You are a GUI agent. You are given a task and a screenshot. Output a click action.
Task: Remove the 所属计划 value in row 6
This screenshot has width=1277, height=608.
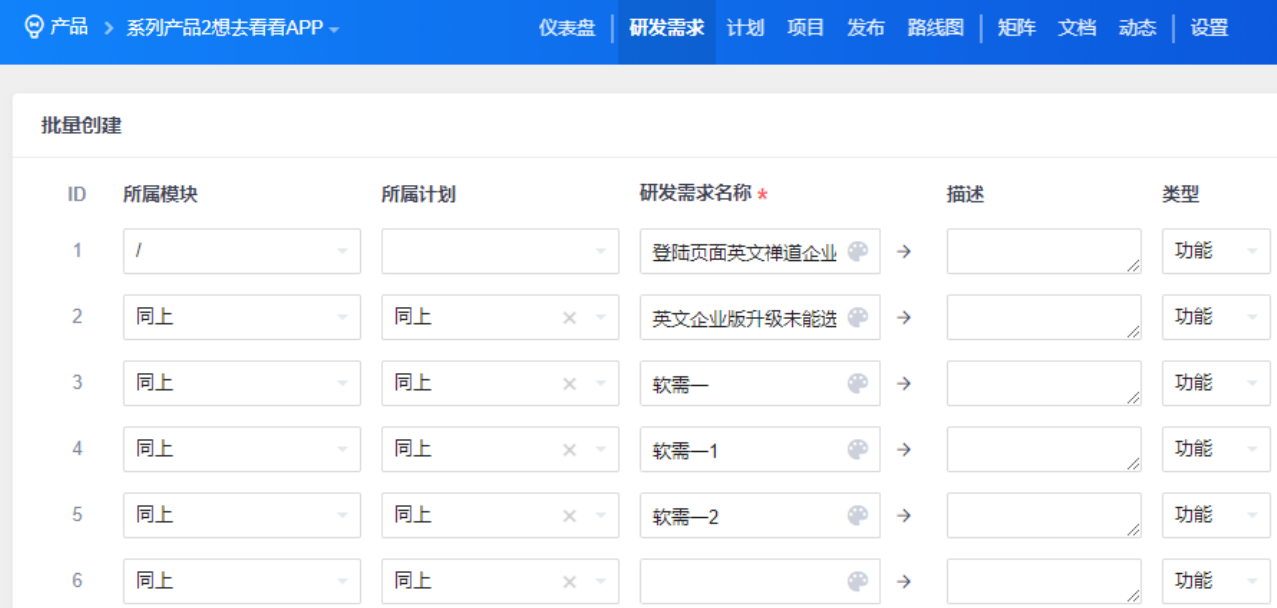569,582
